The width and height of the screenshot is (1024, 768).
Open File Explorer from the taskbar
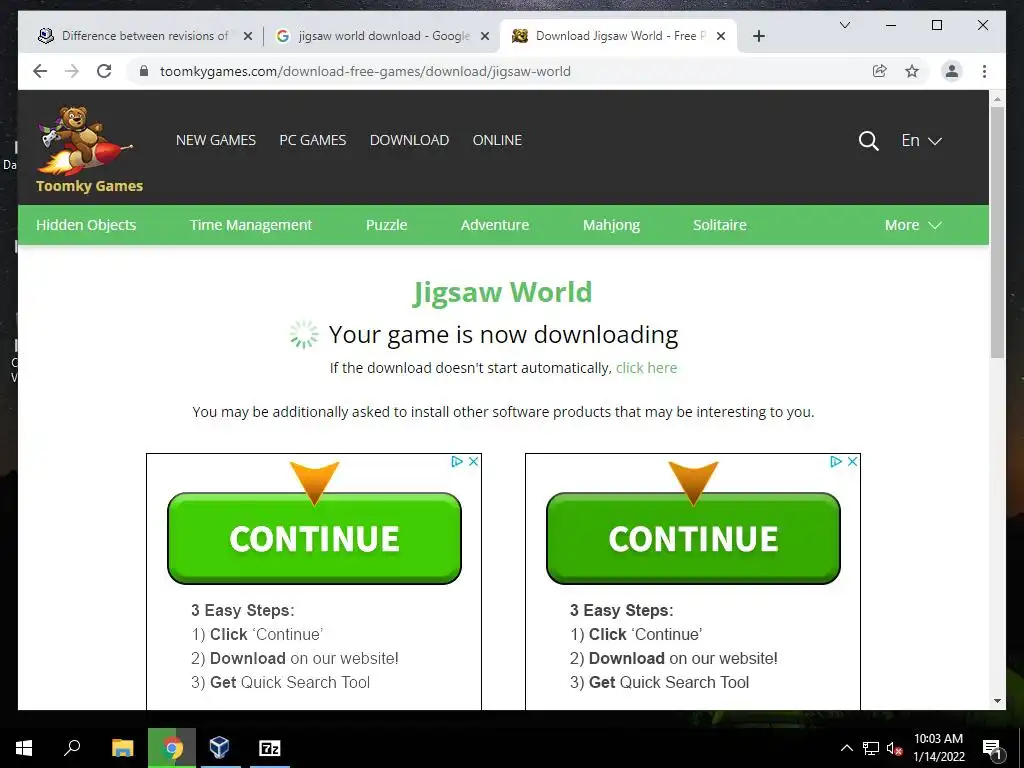click(122, 748)
